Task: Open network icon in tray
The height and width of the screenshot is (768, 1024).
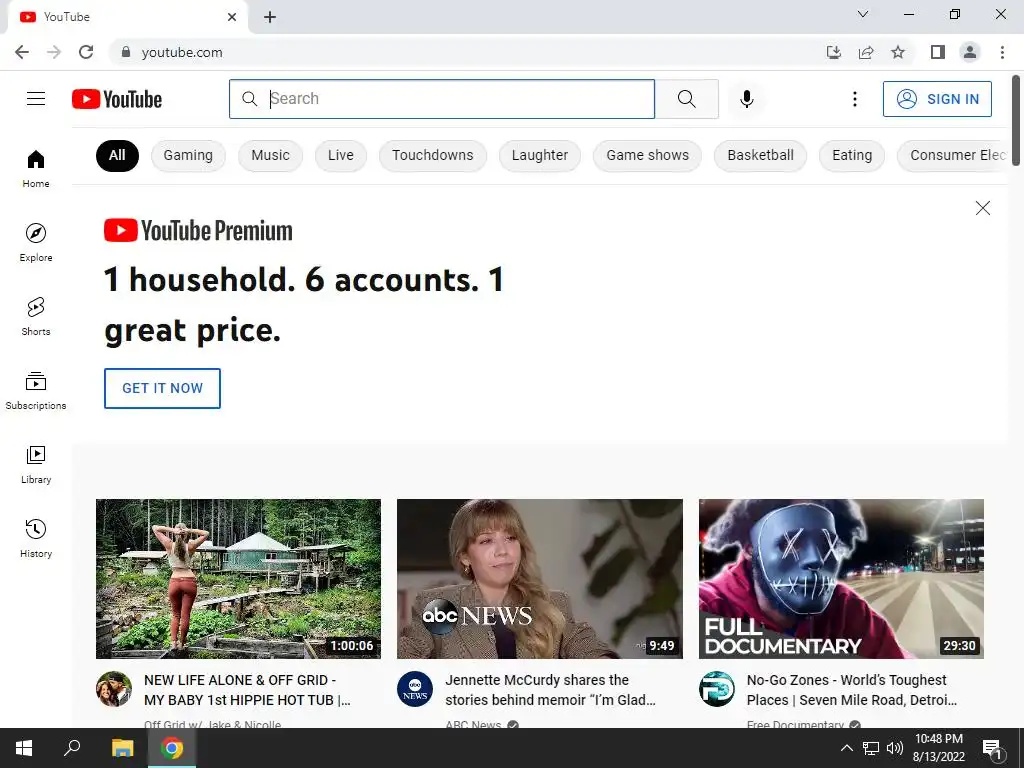Action: tap(871, 748)
